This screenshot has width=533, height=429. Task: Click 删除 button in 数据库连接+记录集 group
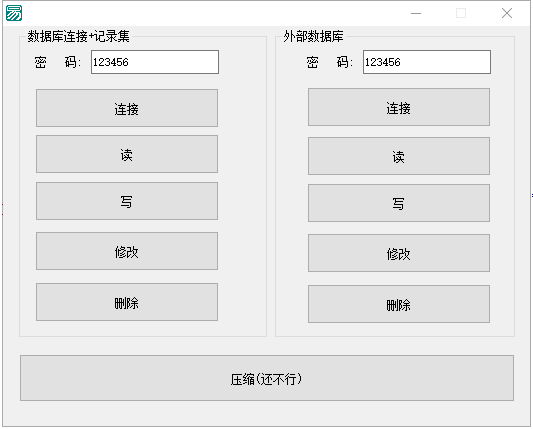127,302
